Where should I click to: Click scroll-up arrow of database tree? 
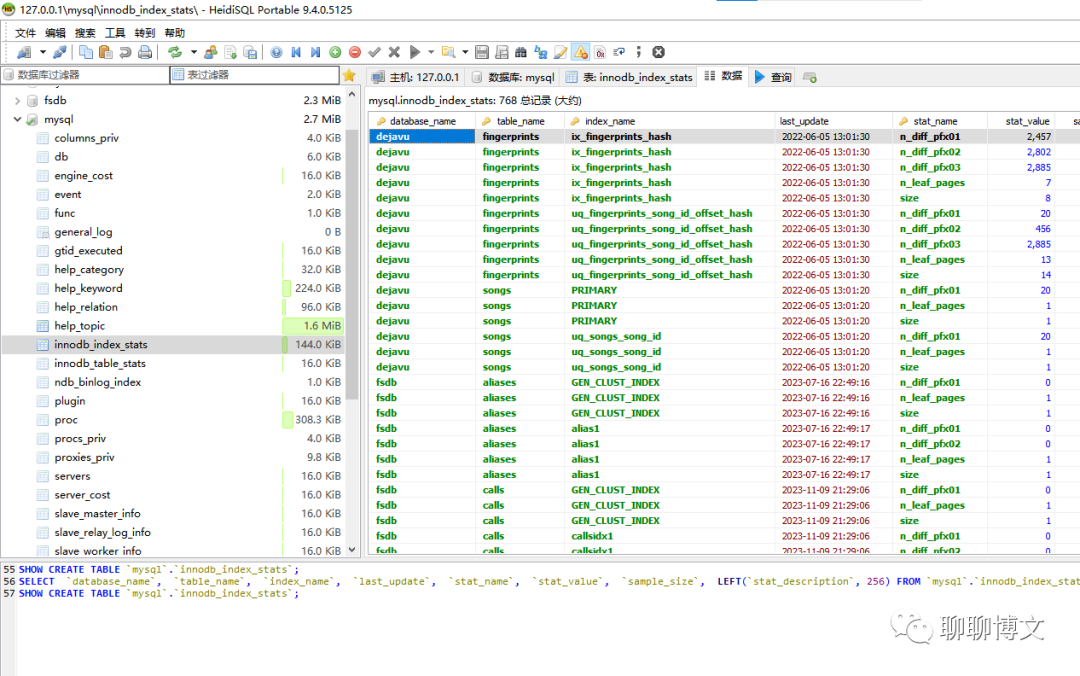pos(352,94)
